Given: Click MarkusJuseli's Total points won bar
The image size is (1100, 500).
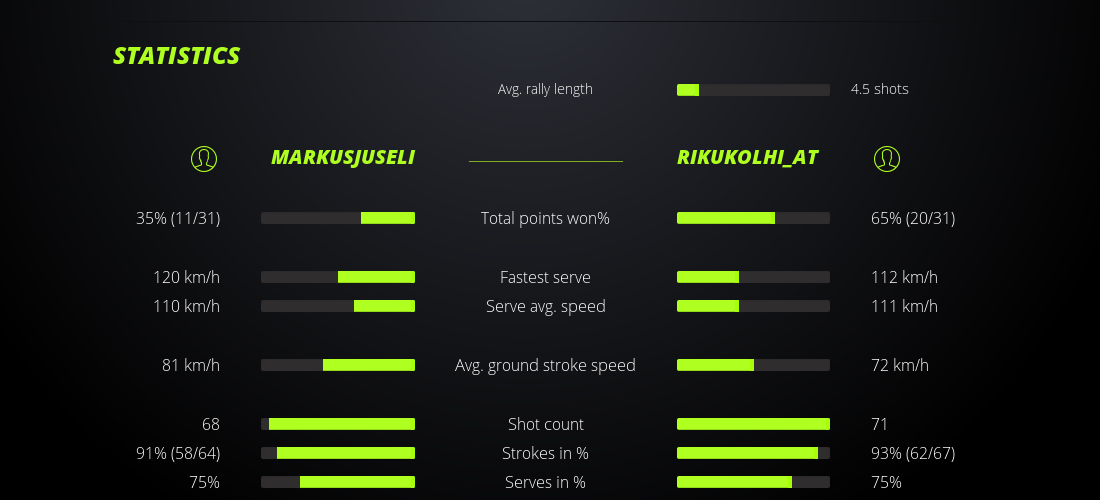Looking at the screenshot, I should [338, 218].
